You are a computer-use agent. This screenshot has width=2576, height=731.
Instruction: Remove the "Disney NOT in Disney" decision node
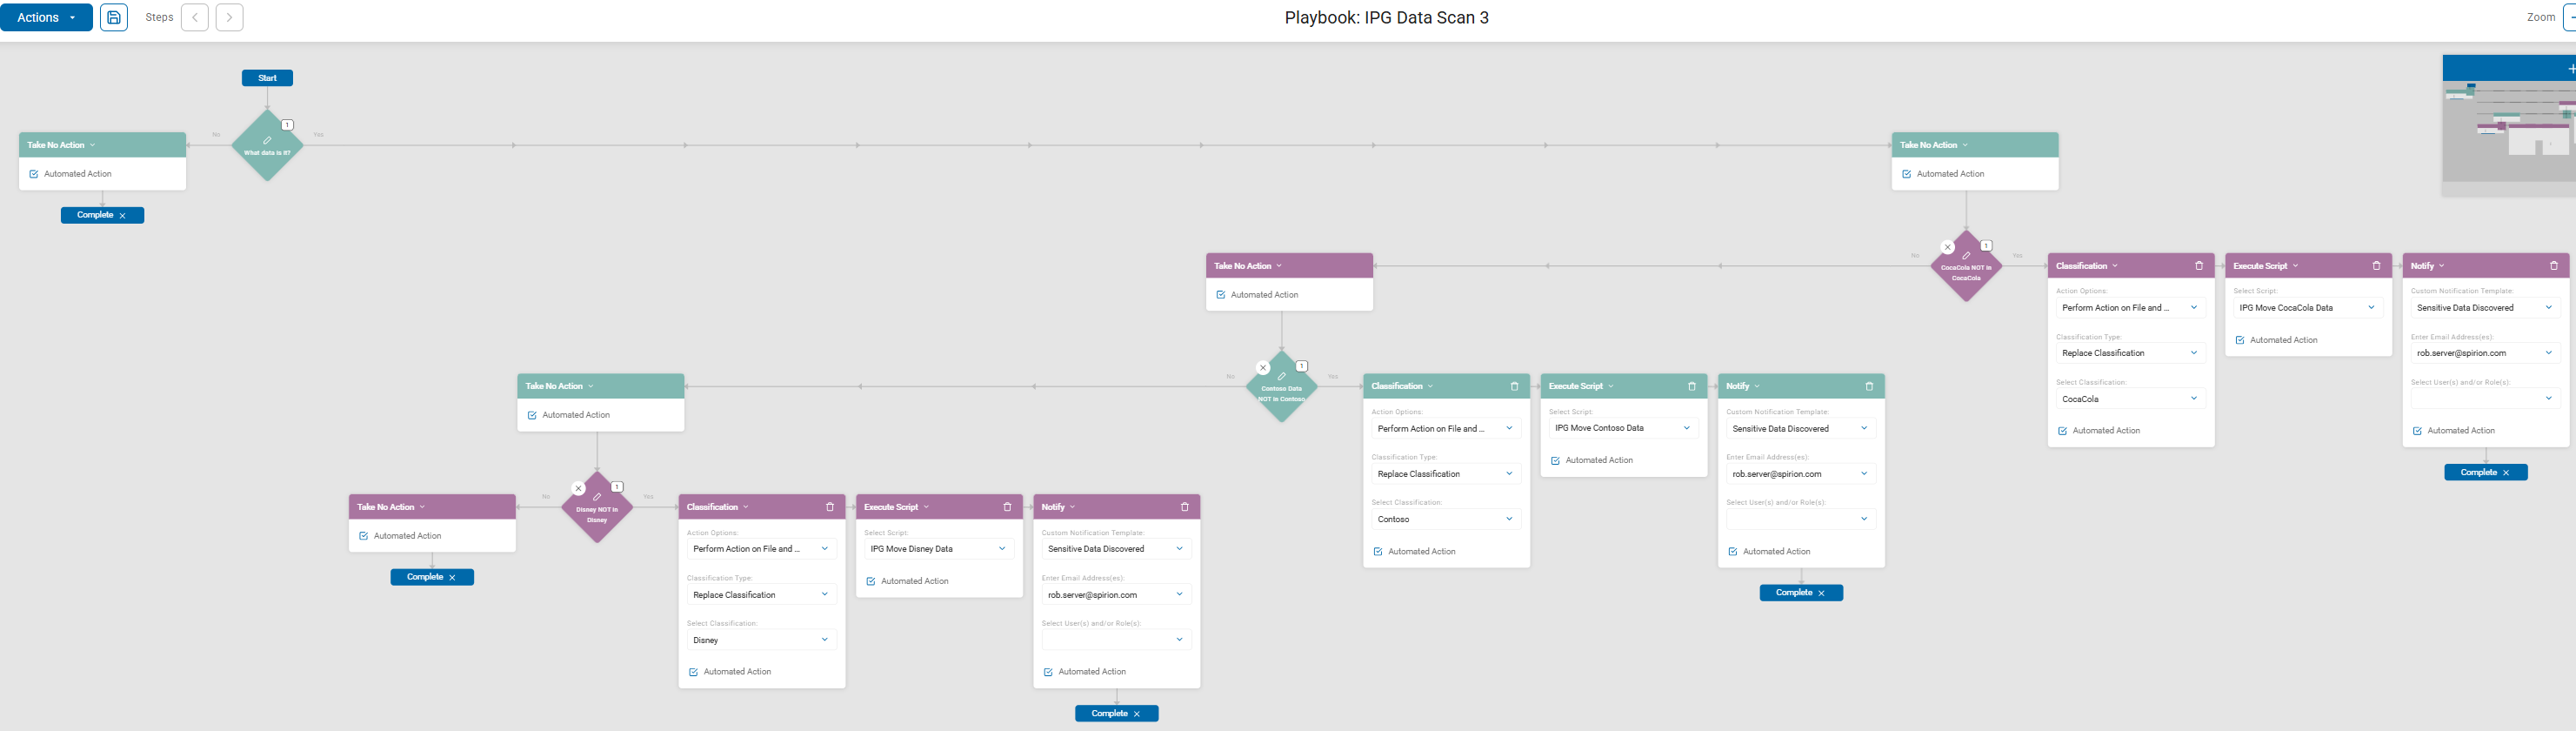coord(578,489)
